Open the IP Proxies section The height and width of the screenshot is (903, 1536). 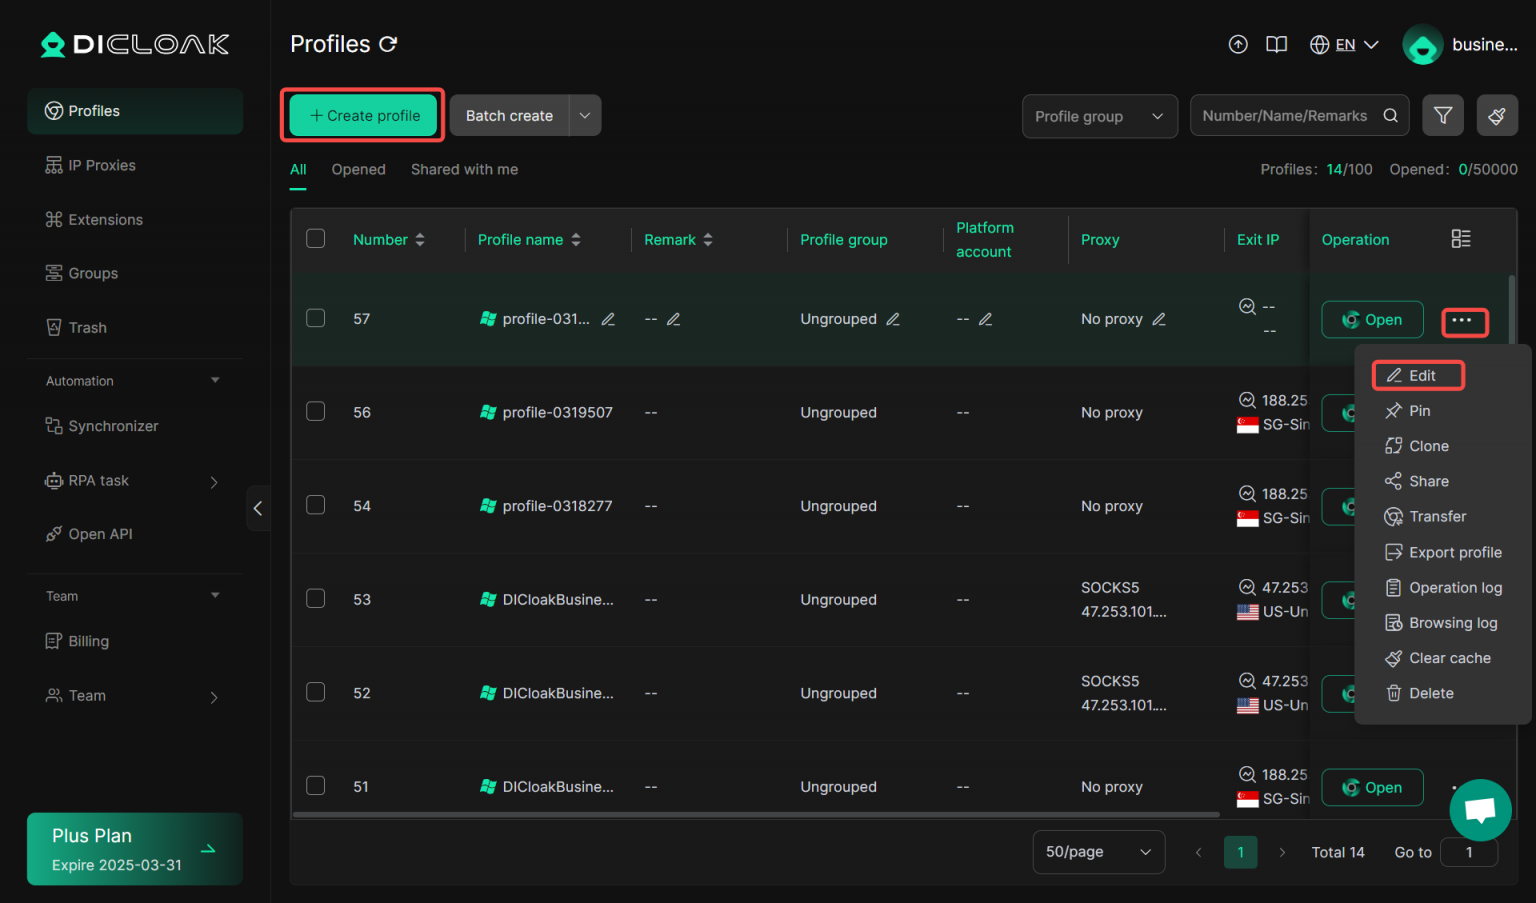click(103, 164)
